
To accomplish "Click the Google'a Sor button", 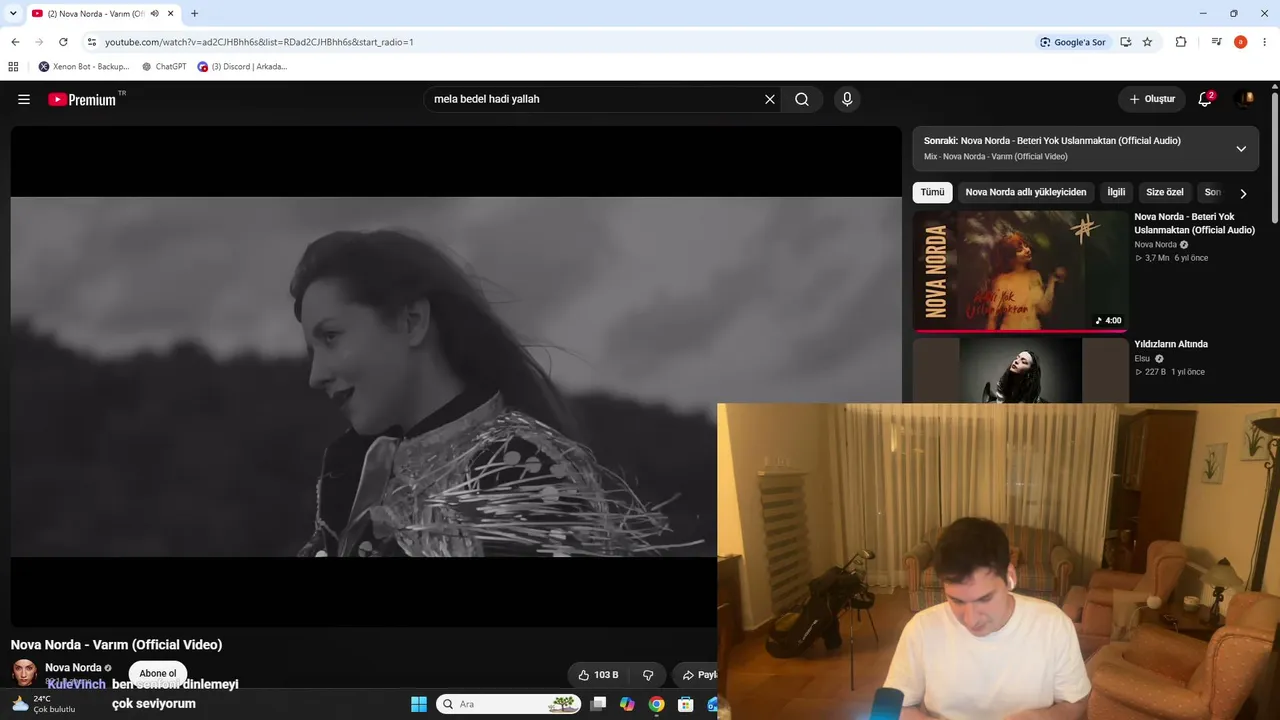I will 1072,42.
